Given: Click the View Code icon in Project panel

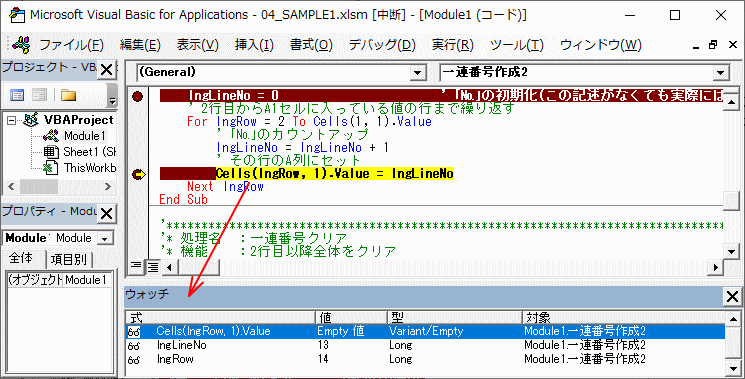Looking at the screenshot, I should [17, 95].
